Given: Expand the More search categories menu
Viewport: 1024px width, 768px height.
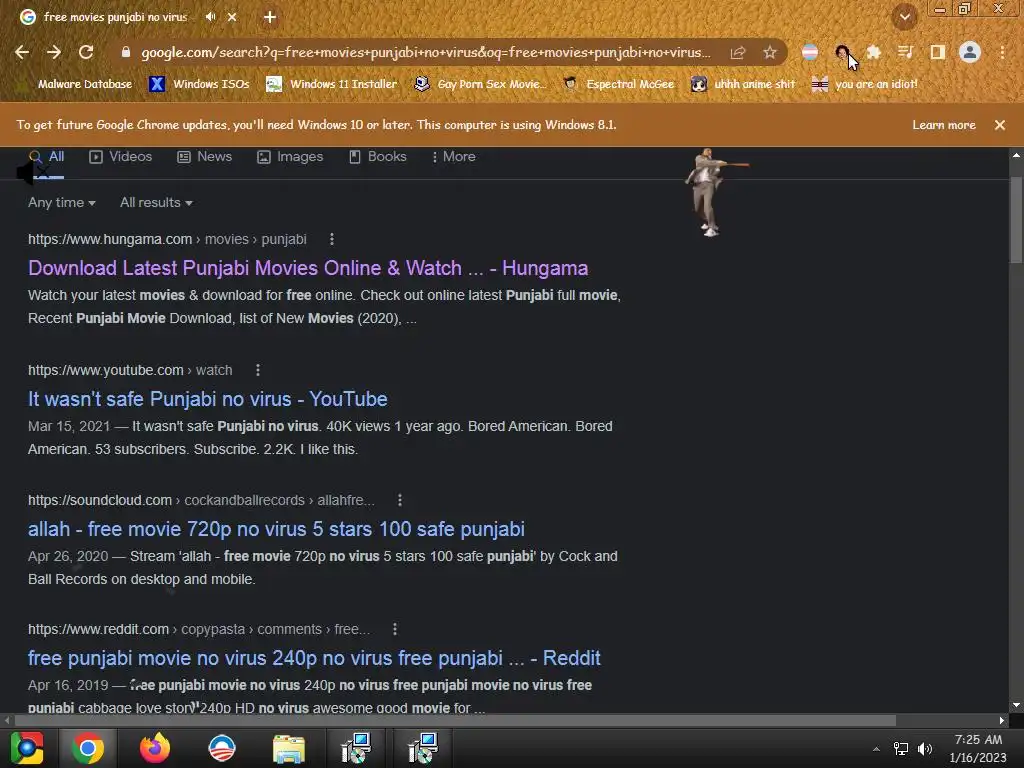Looking at the screenshot, I should pyautogui.click(x=453, y=157).
